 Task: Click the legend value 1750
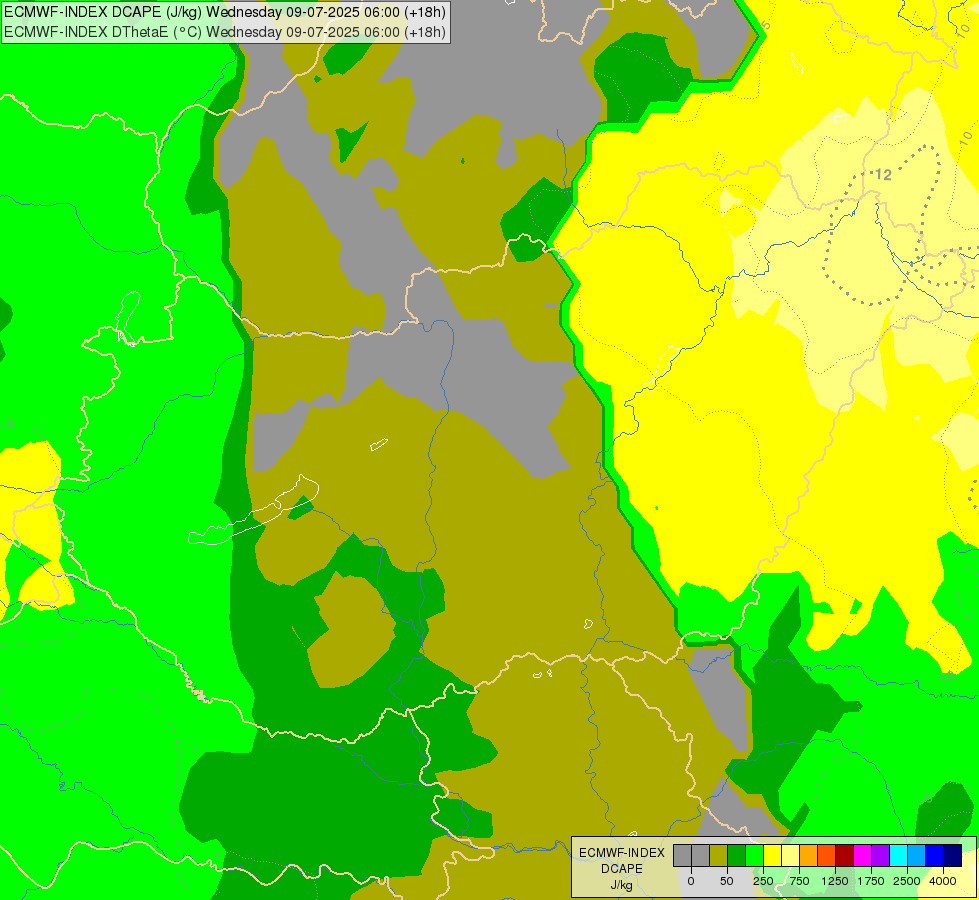point(871,881)
